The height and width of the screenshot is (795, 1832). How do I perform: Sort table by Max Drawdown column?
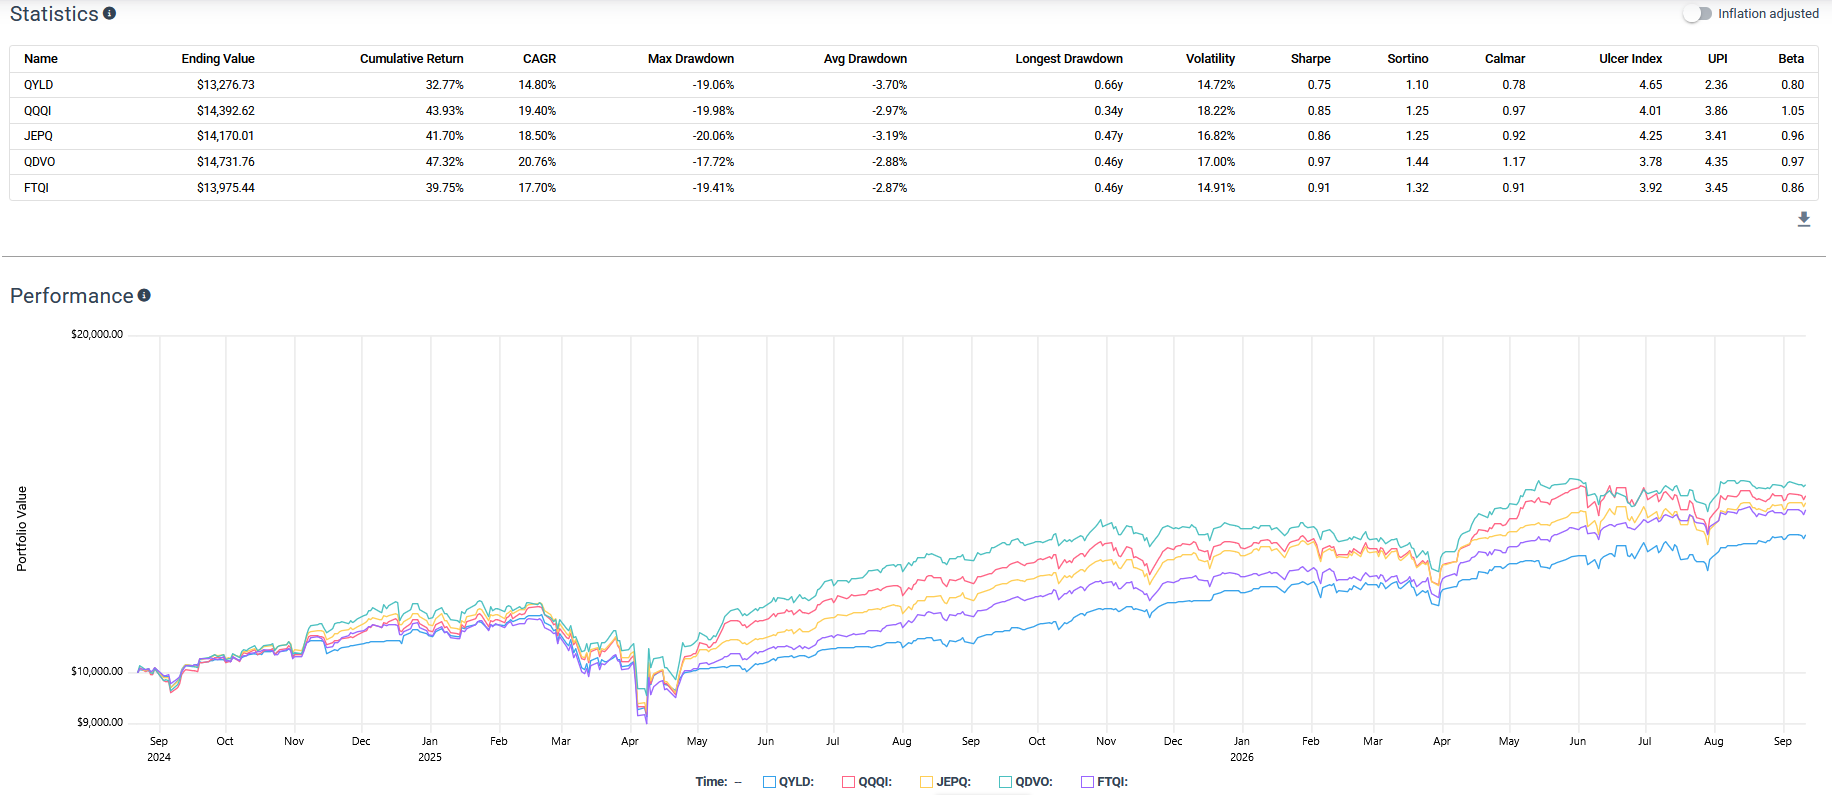click(691, 59)
